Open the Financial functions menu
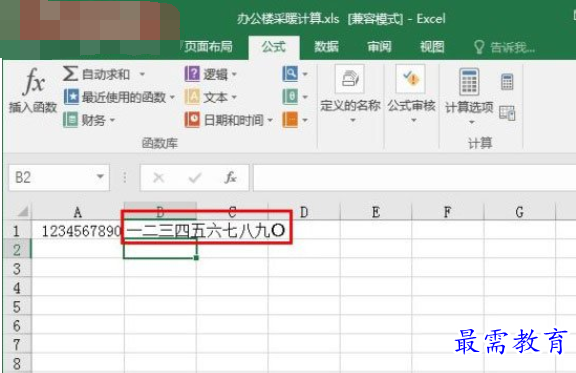This screenshot has height=373, width=576. [x=89, y=120]
